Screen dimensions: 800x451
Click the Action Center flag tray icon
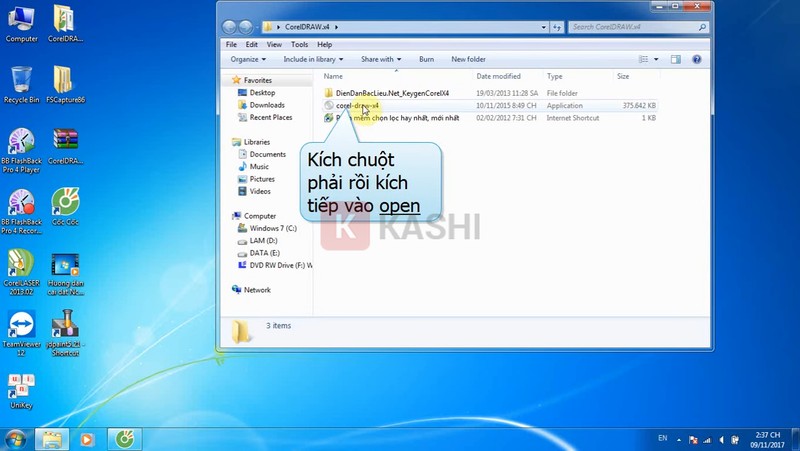pyautogui.click(x=693, y=439)
